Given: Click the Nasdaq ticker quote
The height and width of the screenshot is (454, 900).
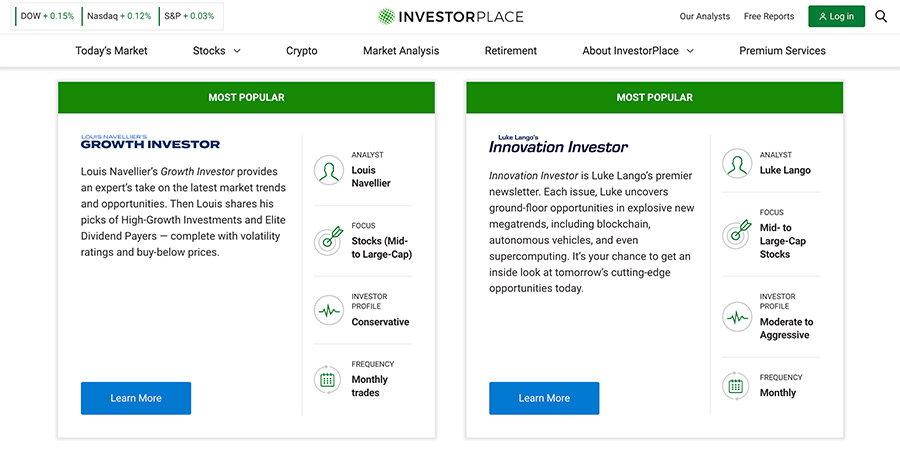Looking at the screenshot, I should click(119, 16).
